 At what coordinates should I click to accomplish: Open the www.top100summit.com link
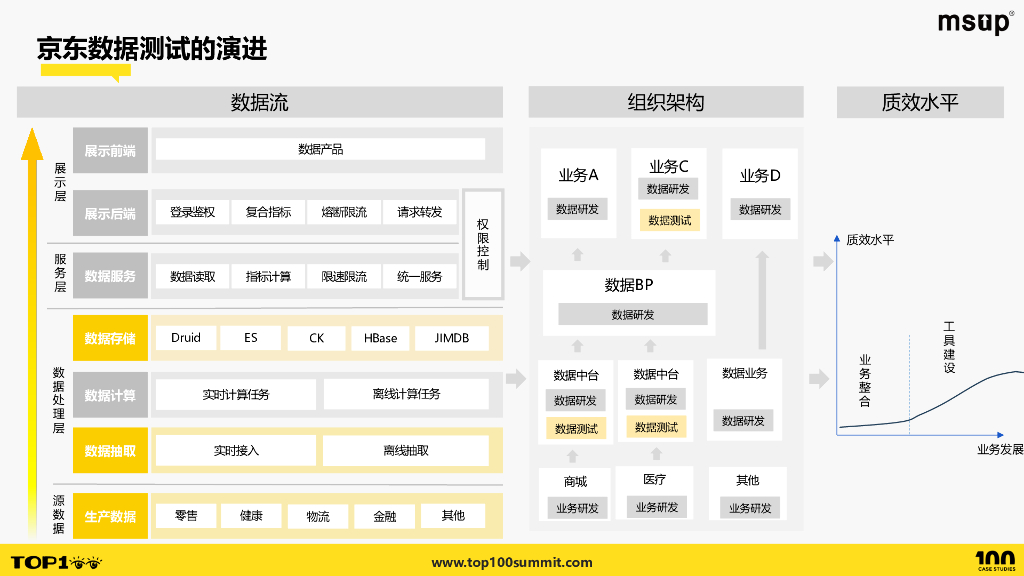tap(512, 561)
